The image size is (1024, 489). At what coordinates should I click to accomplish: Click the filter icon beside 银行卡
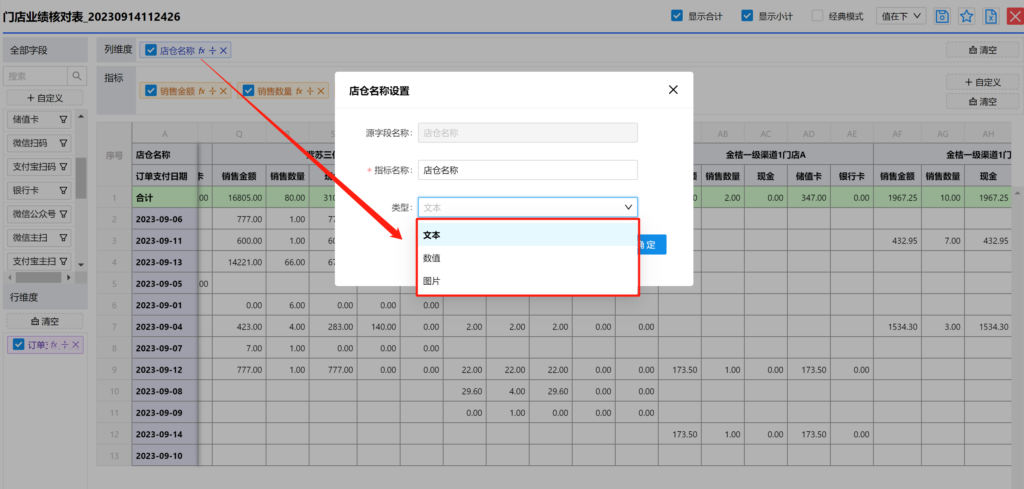point(63,190)
